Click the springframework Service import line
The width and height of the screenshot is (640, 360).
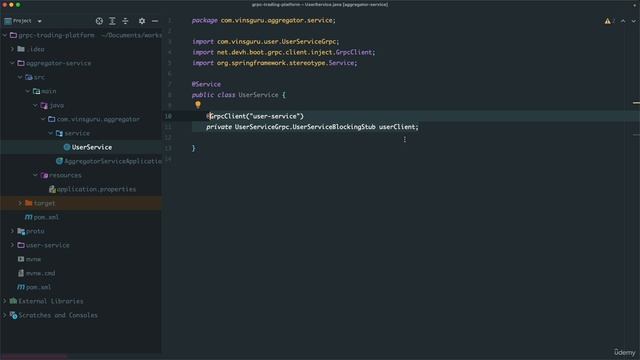(x=275, y=63)
